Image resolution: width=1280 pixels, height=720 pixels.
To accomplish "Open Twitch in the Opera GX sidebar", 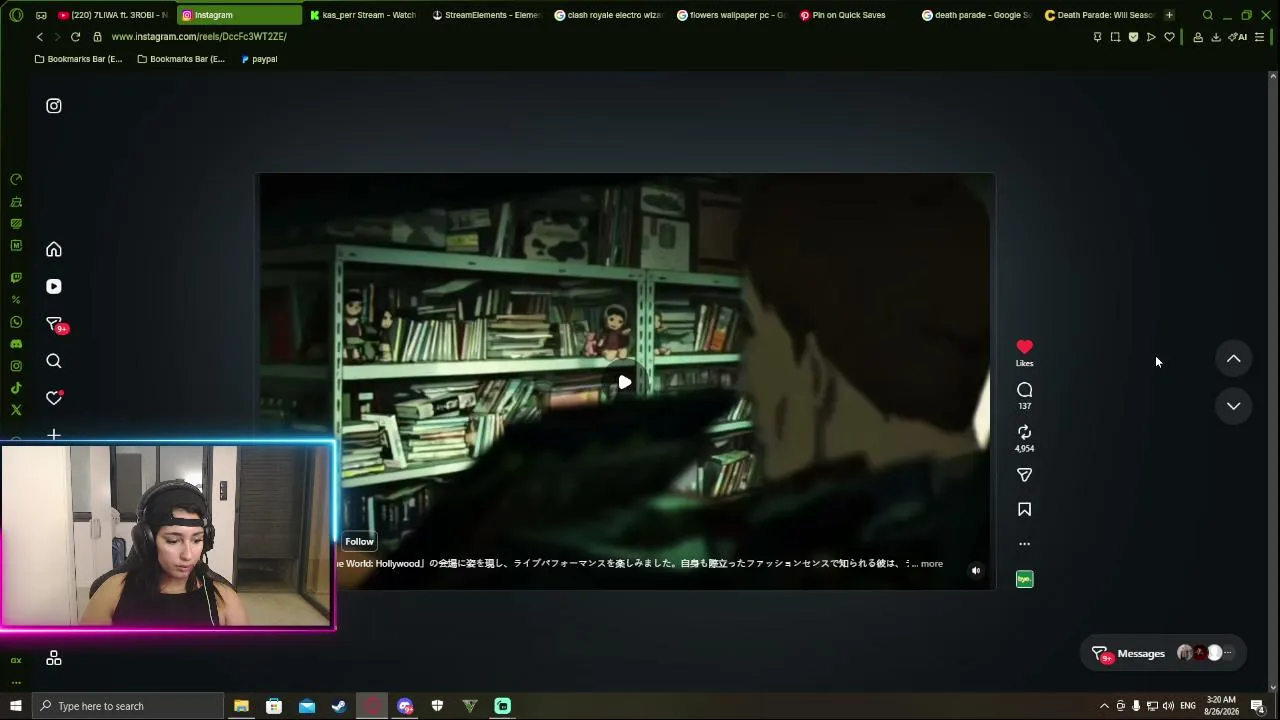I will tap(16, 278).
